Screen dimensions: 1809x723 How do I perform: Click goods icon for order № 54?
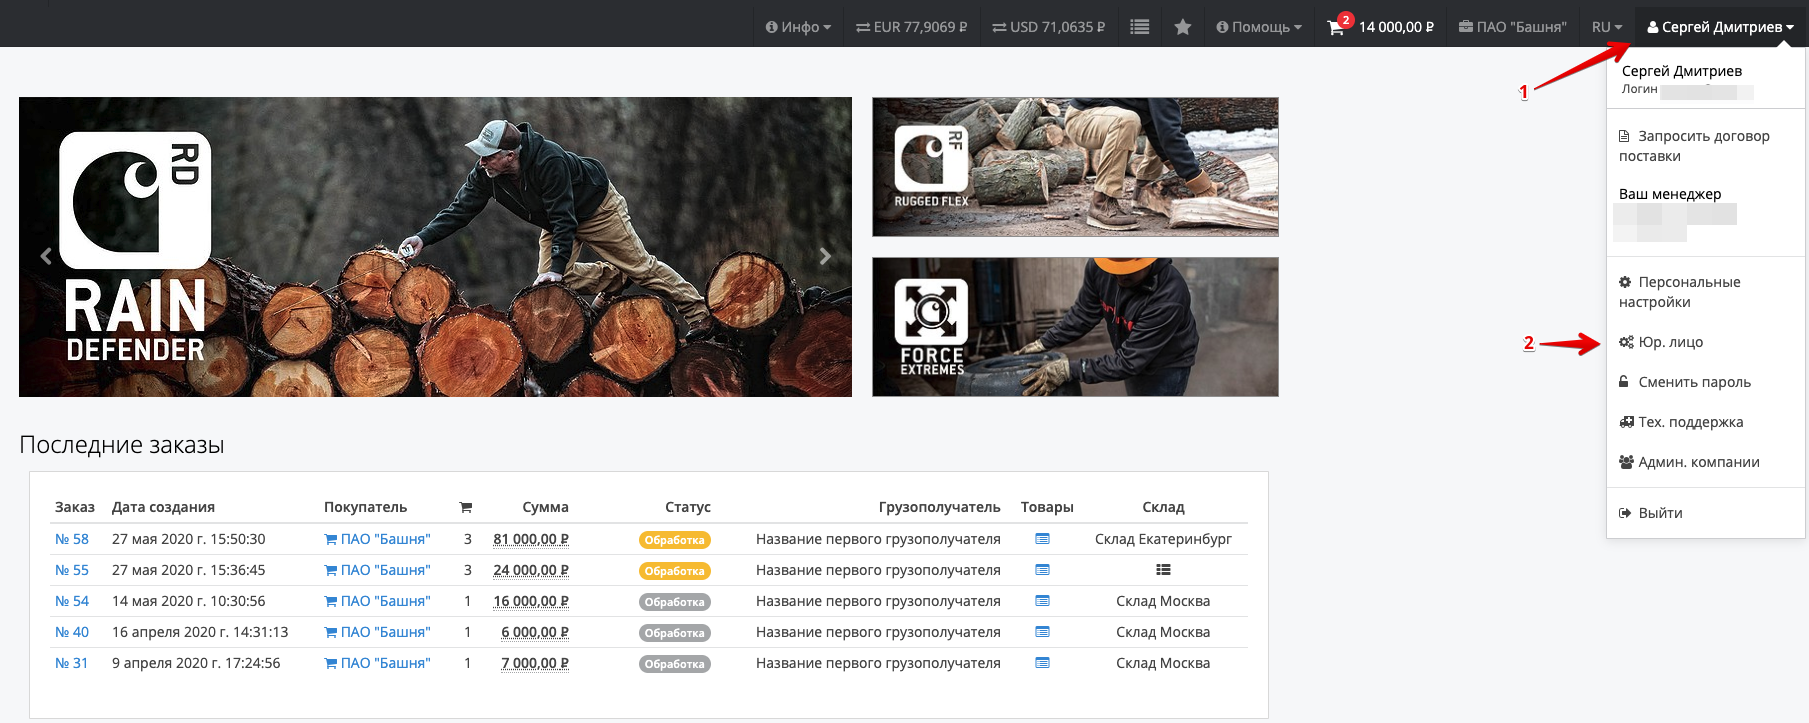1042,601
